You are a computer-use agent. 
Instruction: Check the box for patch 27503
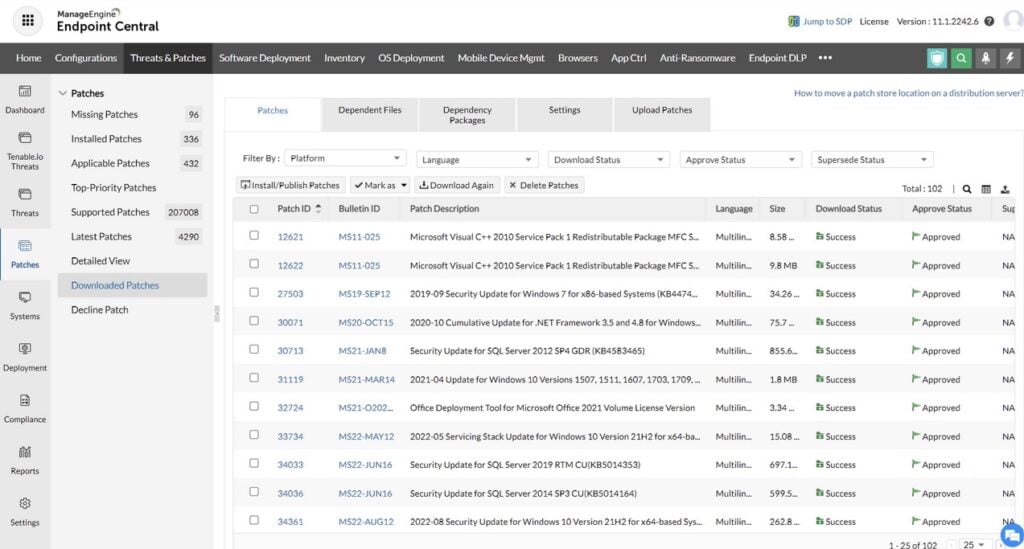pyautogui.click(x=254, y=292)
